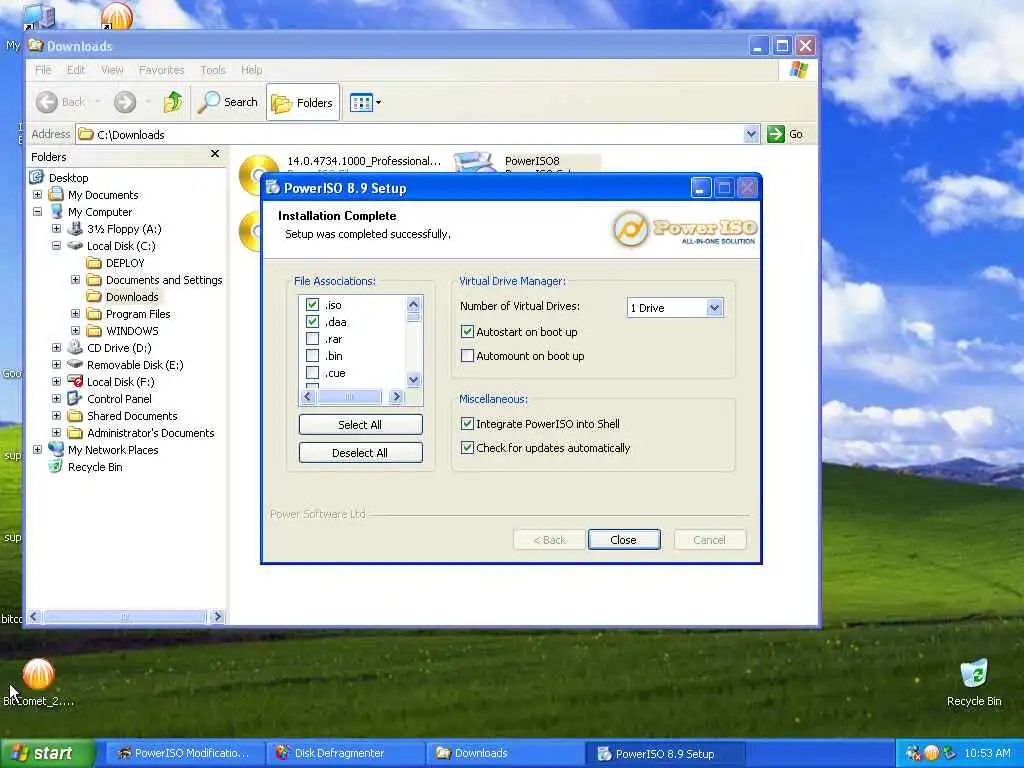Go up one folder level icon

(173, 102)
